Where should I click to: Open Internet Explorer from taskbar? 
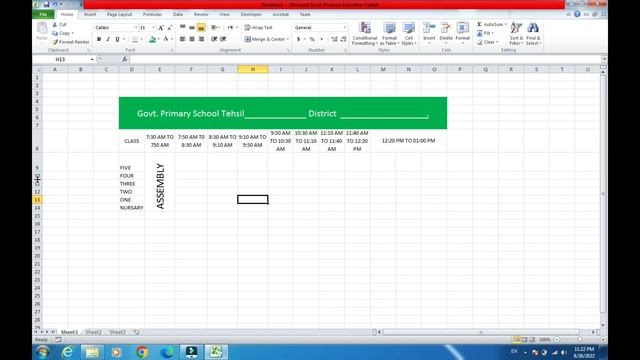point(67,352)
